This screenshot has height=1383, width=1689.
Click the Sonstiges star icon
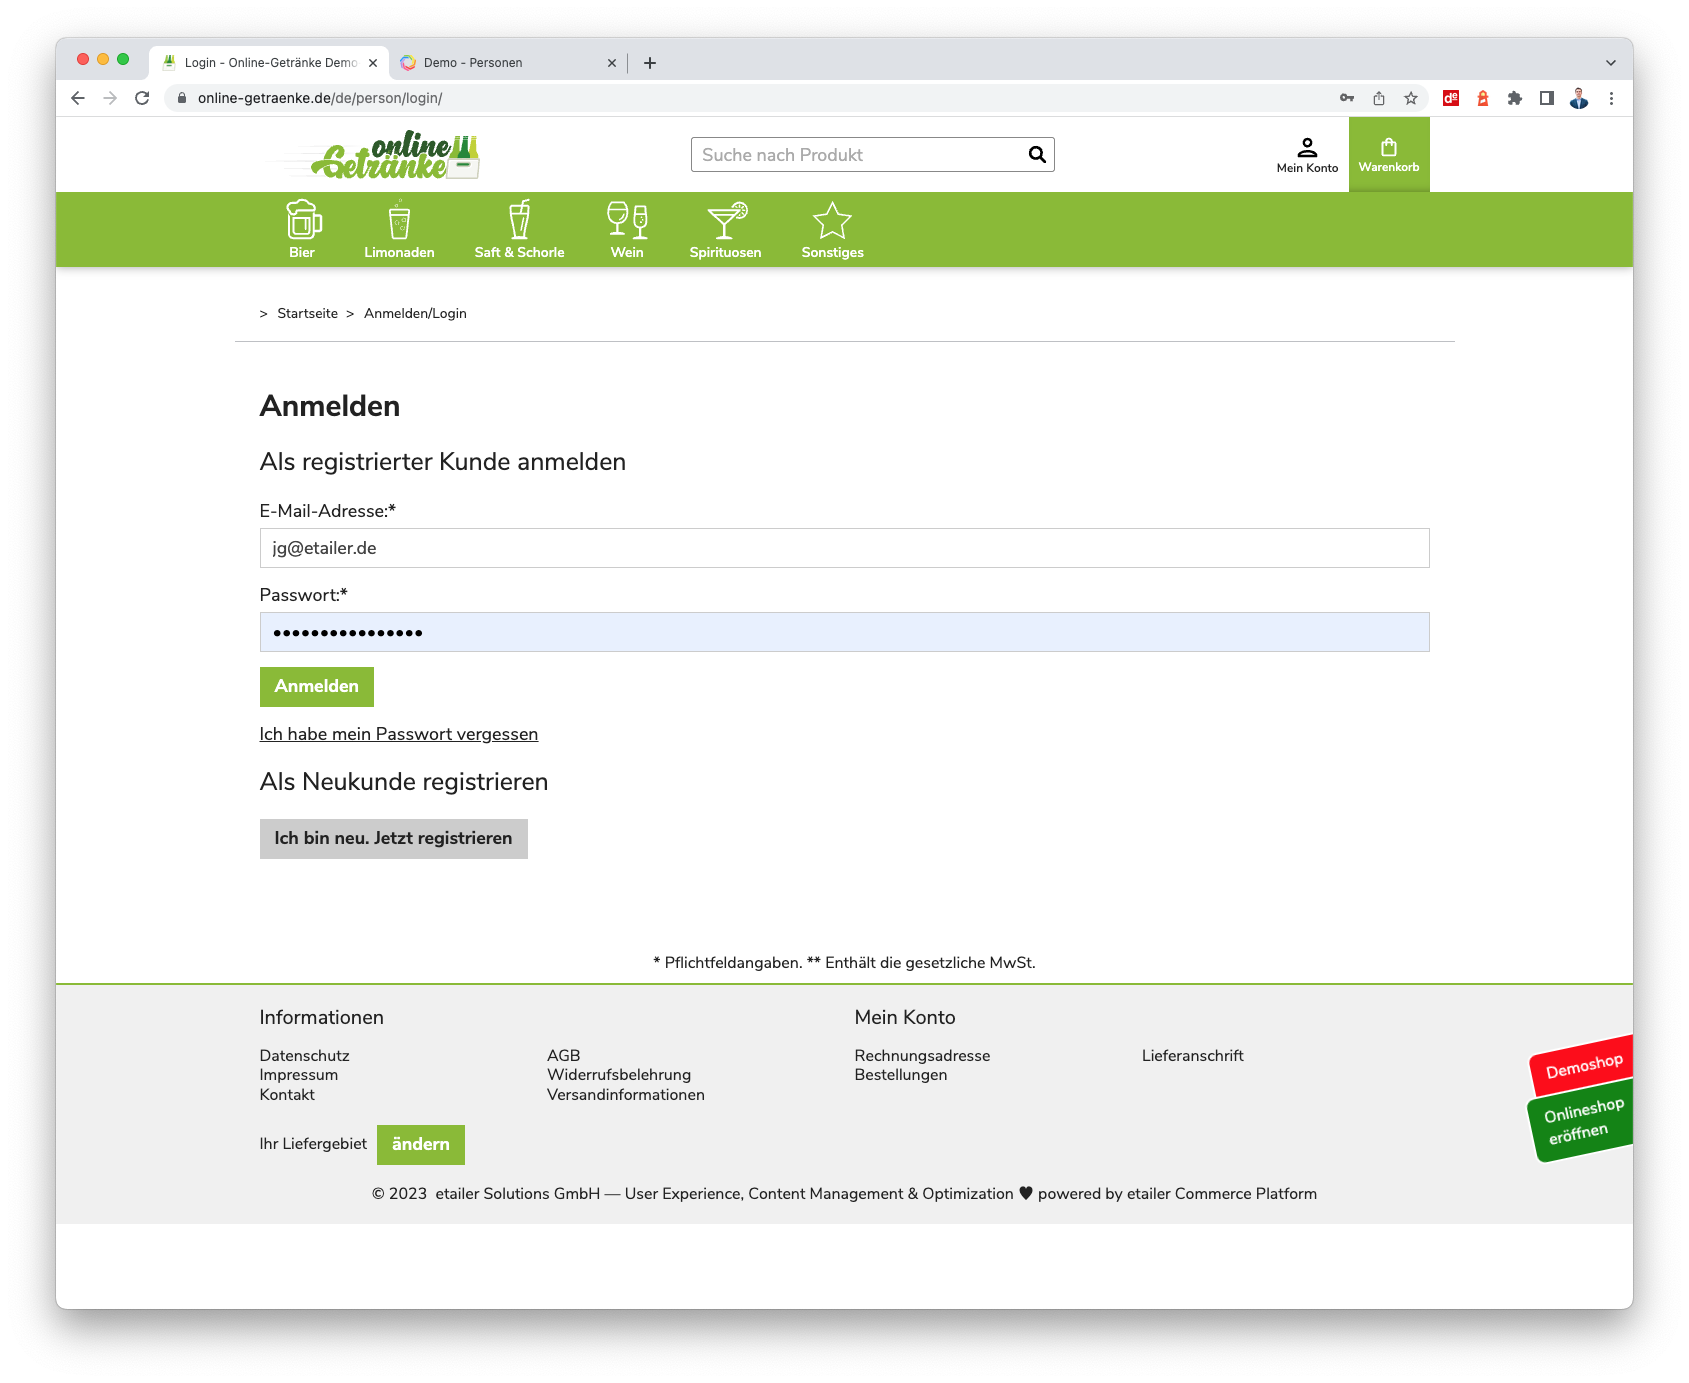pos(832,219)
